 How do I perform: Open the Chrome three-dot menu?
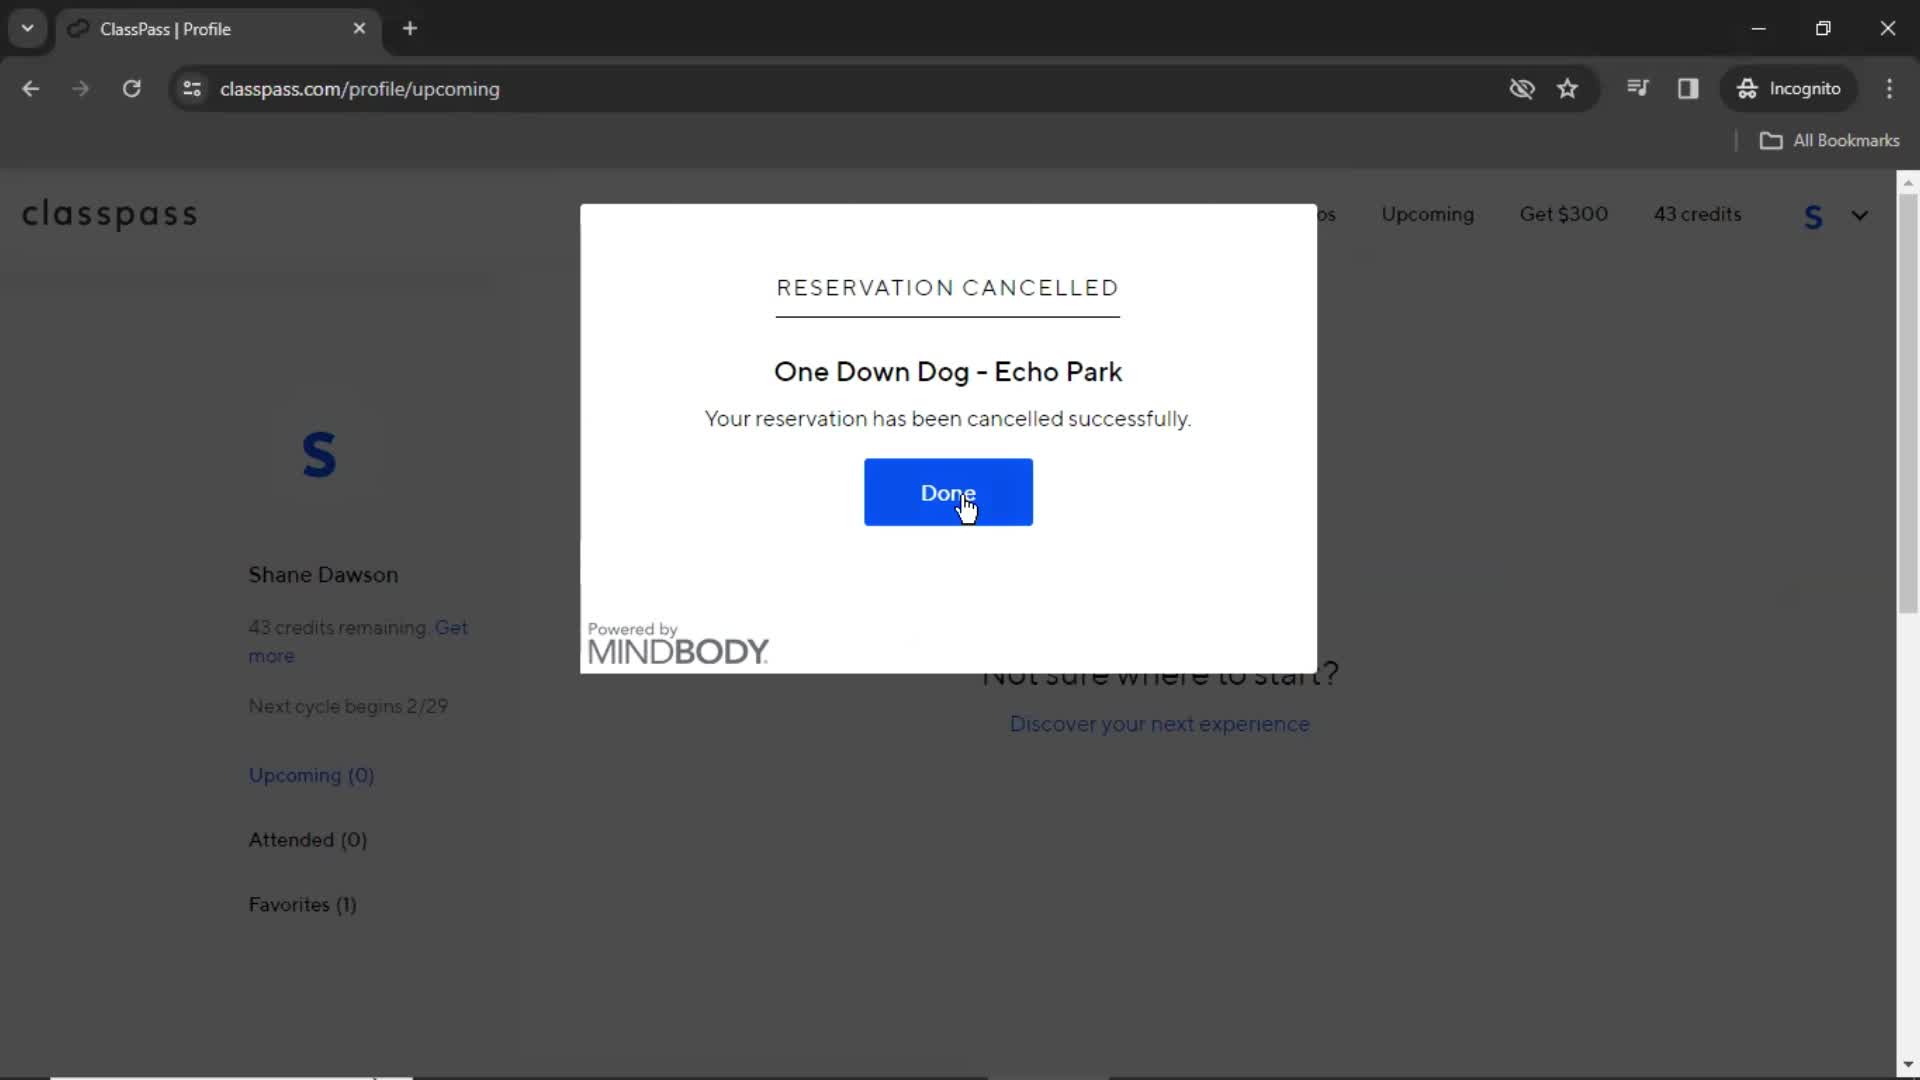point(1889,89)
